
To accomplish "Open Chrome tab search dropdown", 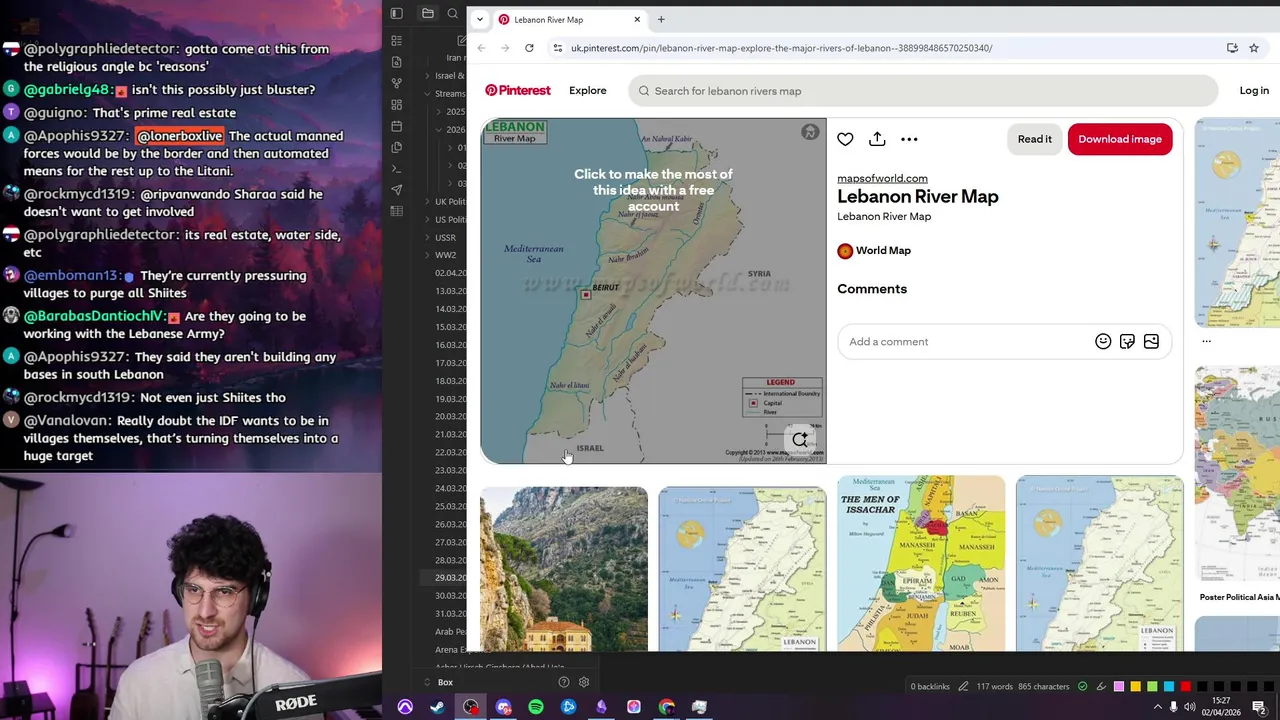I will tap(480, 19).
